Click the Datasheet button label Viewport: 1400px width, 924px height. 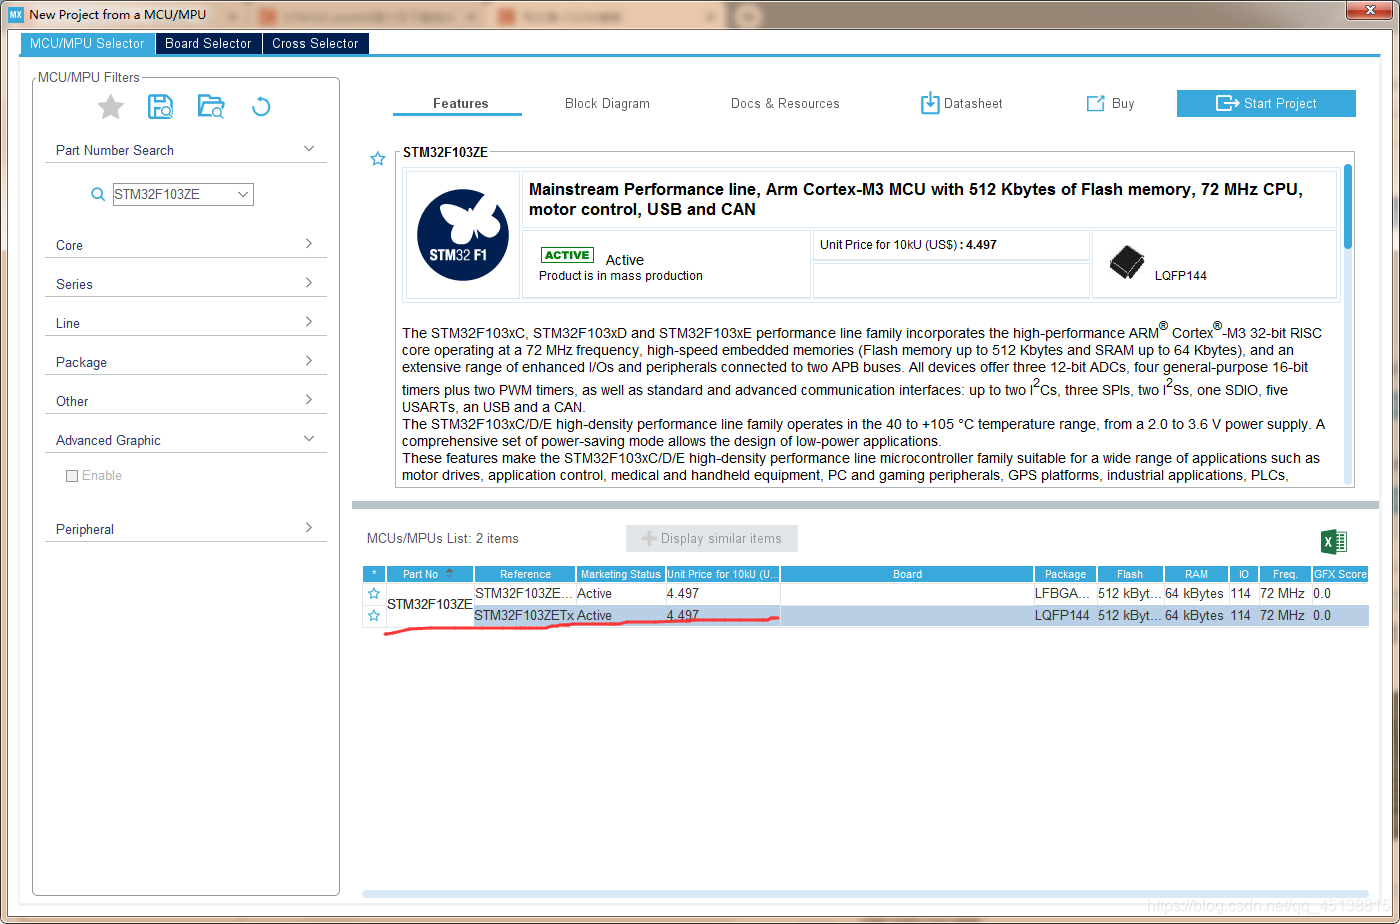click(x=973, y=103)
